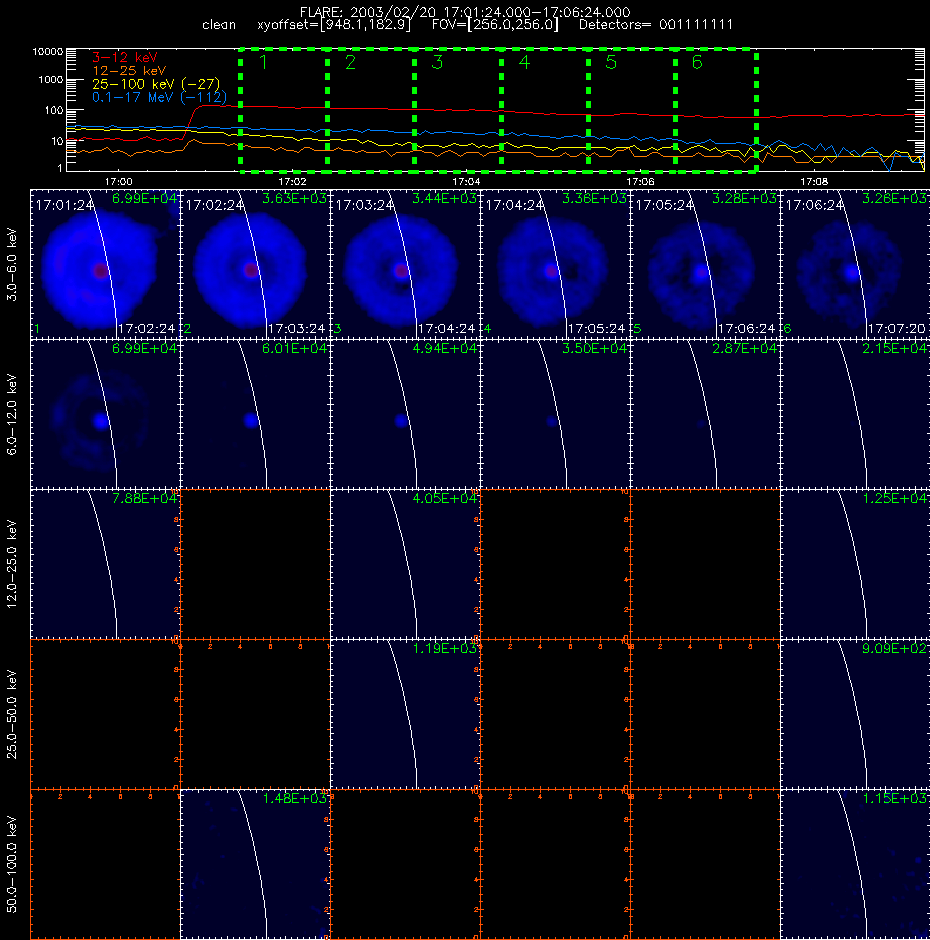
Task: Click the red flare core in 3-6 keV image starting 17:01:24
Action: [x=101, y=271]
